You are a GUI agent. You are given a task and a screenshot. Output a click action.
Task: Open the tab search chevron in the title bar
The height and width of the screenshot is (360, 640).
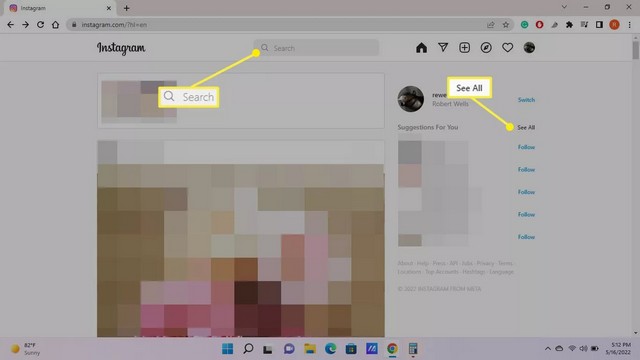(x=564, y=7)
